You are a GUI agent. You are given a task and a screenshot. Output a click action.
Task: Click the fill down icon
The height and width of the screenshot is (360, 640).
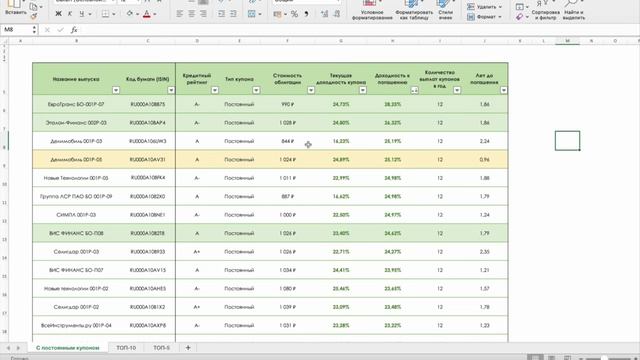coord(519,7)
